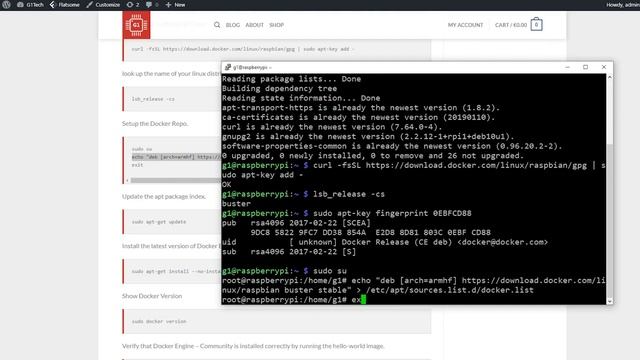The width and height of the screenshot is (640, 360).
Task: Click the 'sudo apt-get install' code block
Action: point(172,271)
